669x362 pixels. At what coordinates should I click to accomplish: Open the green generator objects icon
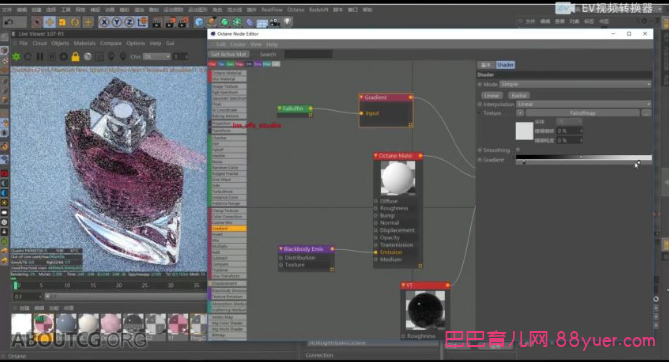tap(224, 22)
